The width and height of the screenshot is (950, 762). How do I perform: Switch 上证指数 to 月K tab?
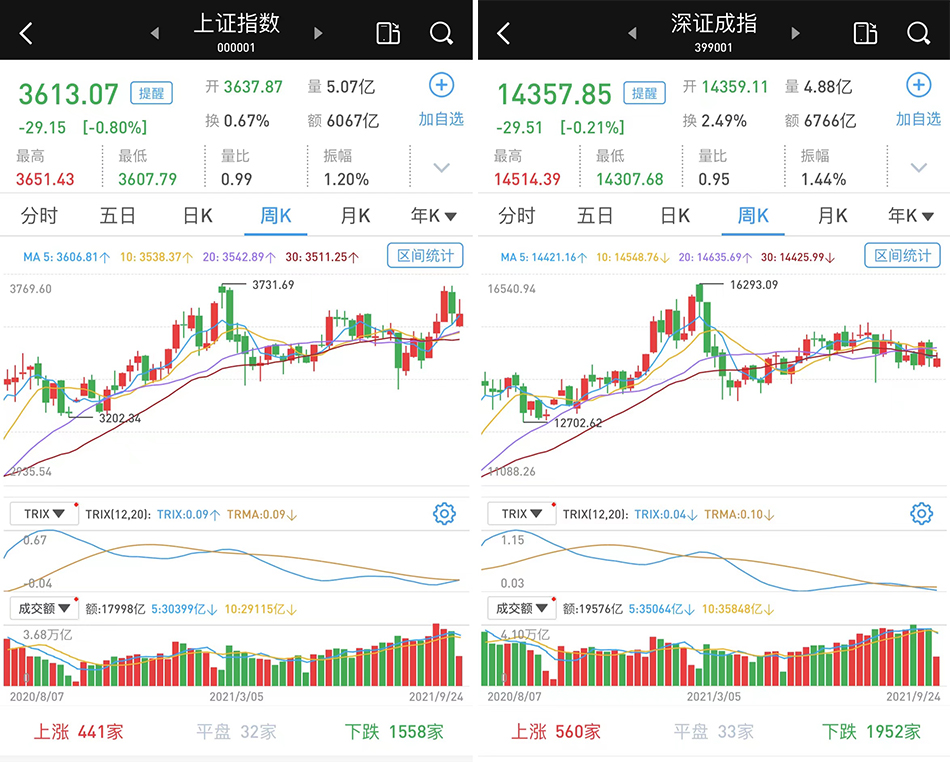pyautogui.click(x=355, y=216)
